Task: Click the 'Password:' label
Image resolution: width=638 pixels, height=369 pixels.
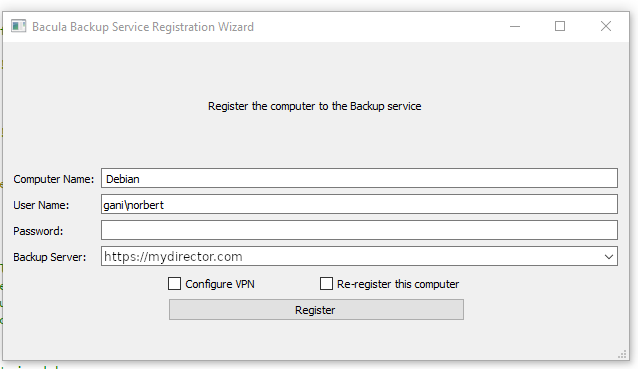Action: 38,231
